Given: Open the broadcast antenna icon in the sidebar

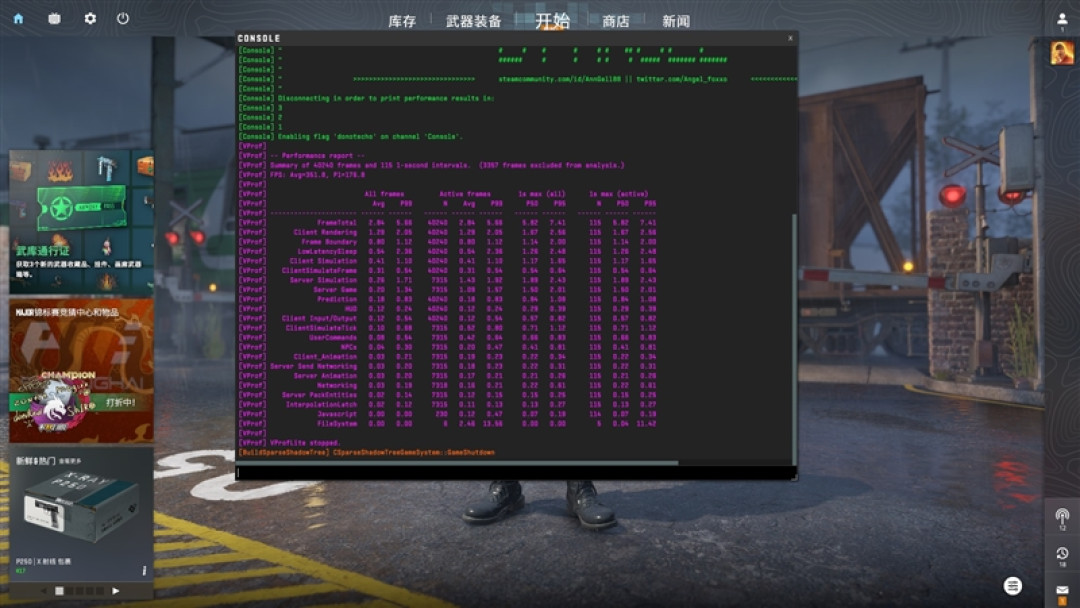Looking at the screenshot, I should coord(1062,518).
